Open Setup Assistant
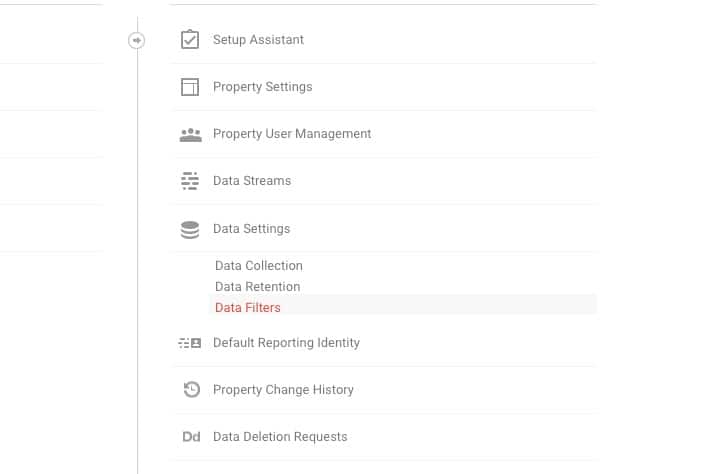The image size is (702, 474). click(x=258, y=40)
